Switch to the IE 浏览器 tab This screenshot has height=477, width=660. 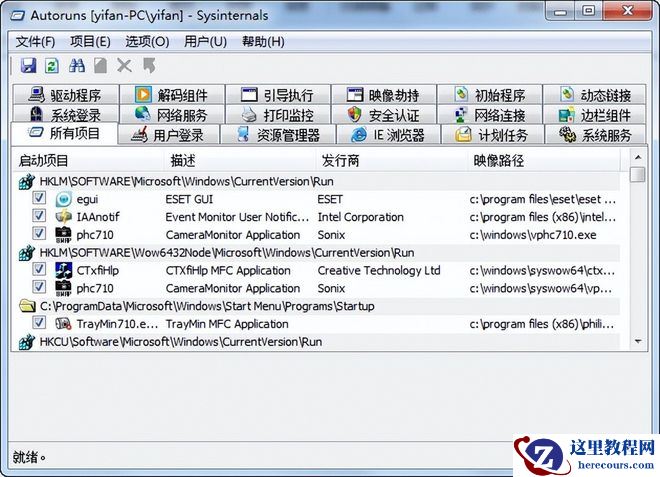(x=389, y=135)
